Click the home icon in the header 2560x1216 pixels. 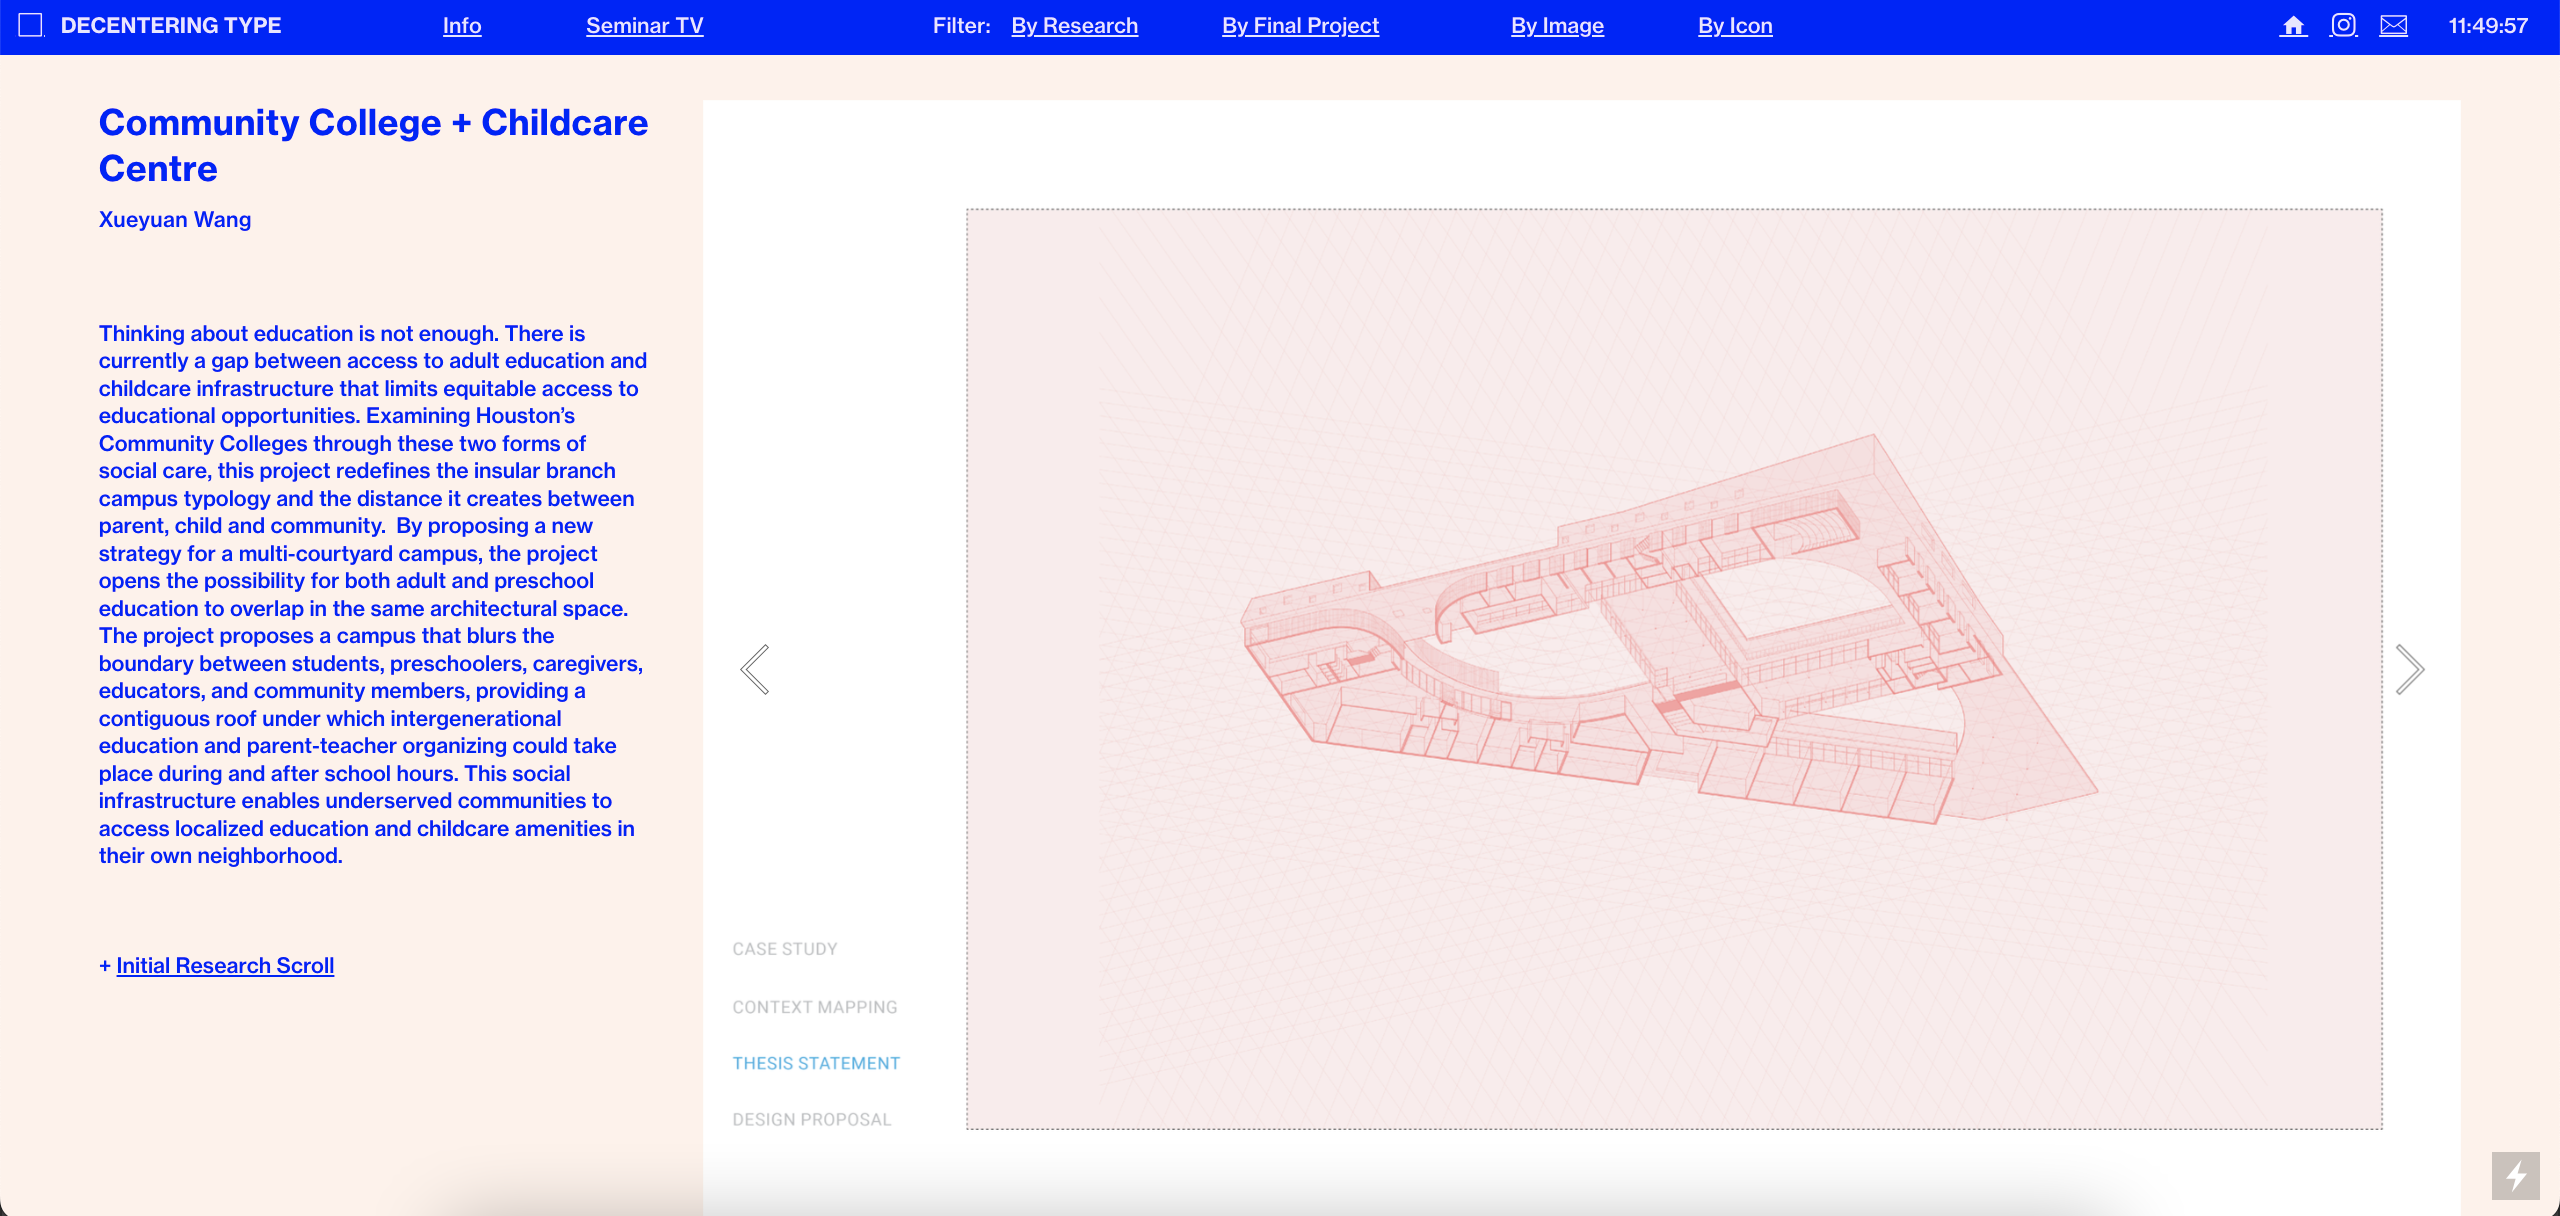click(2293, 26)
